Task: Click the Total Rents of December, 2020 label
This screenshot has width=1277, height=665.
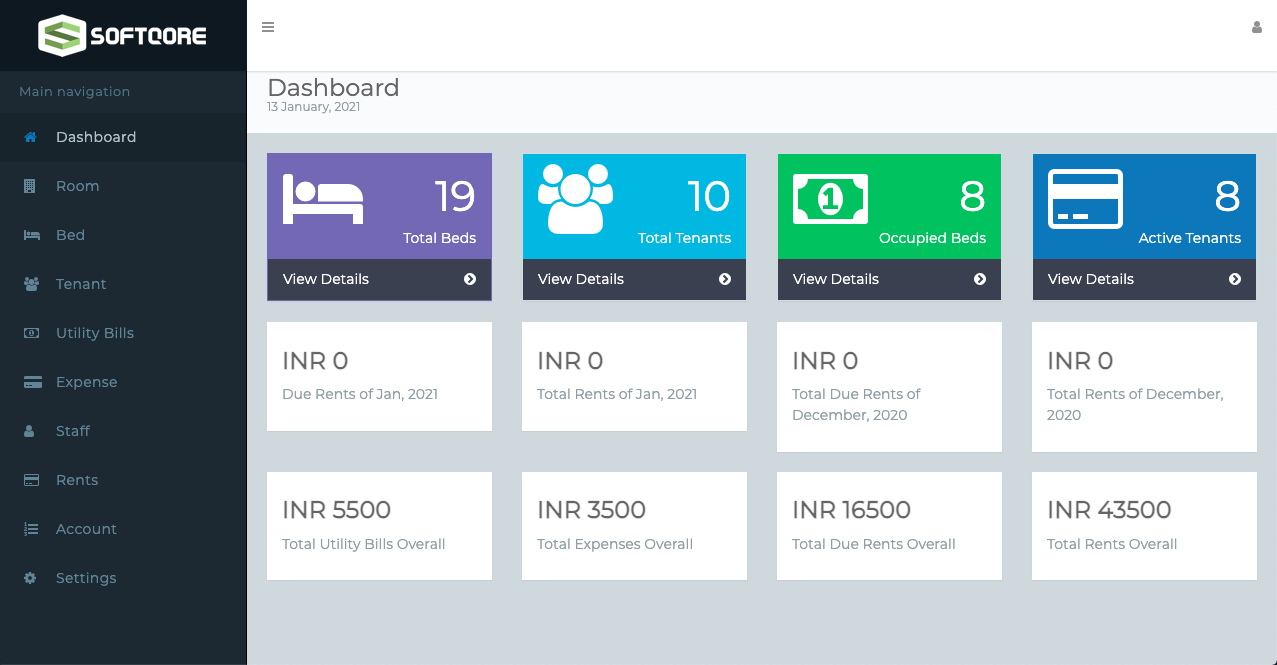Action: click(x=1135, y=404)
